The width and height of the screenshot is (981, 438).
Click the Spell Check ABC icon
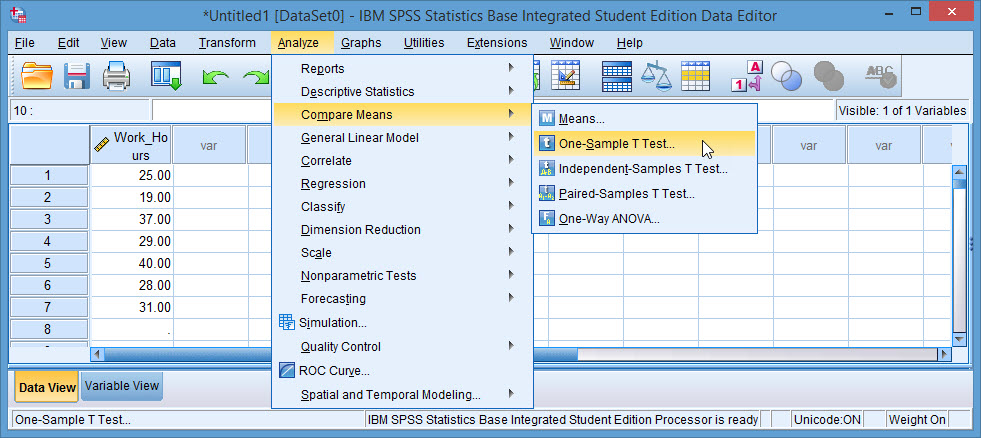click(880, 76)
